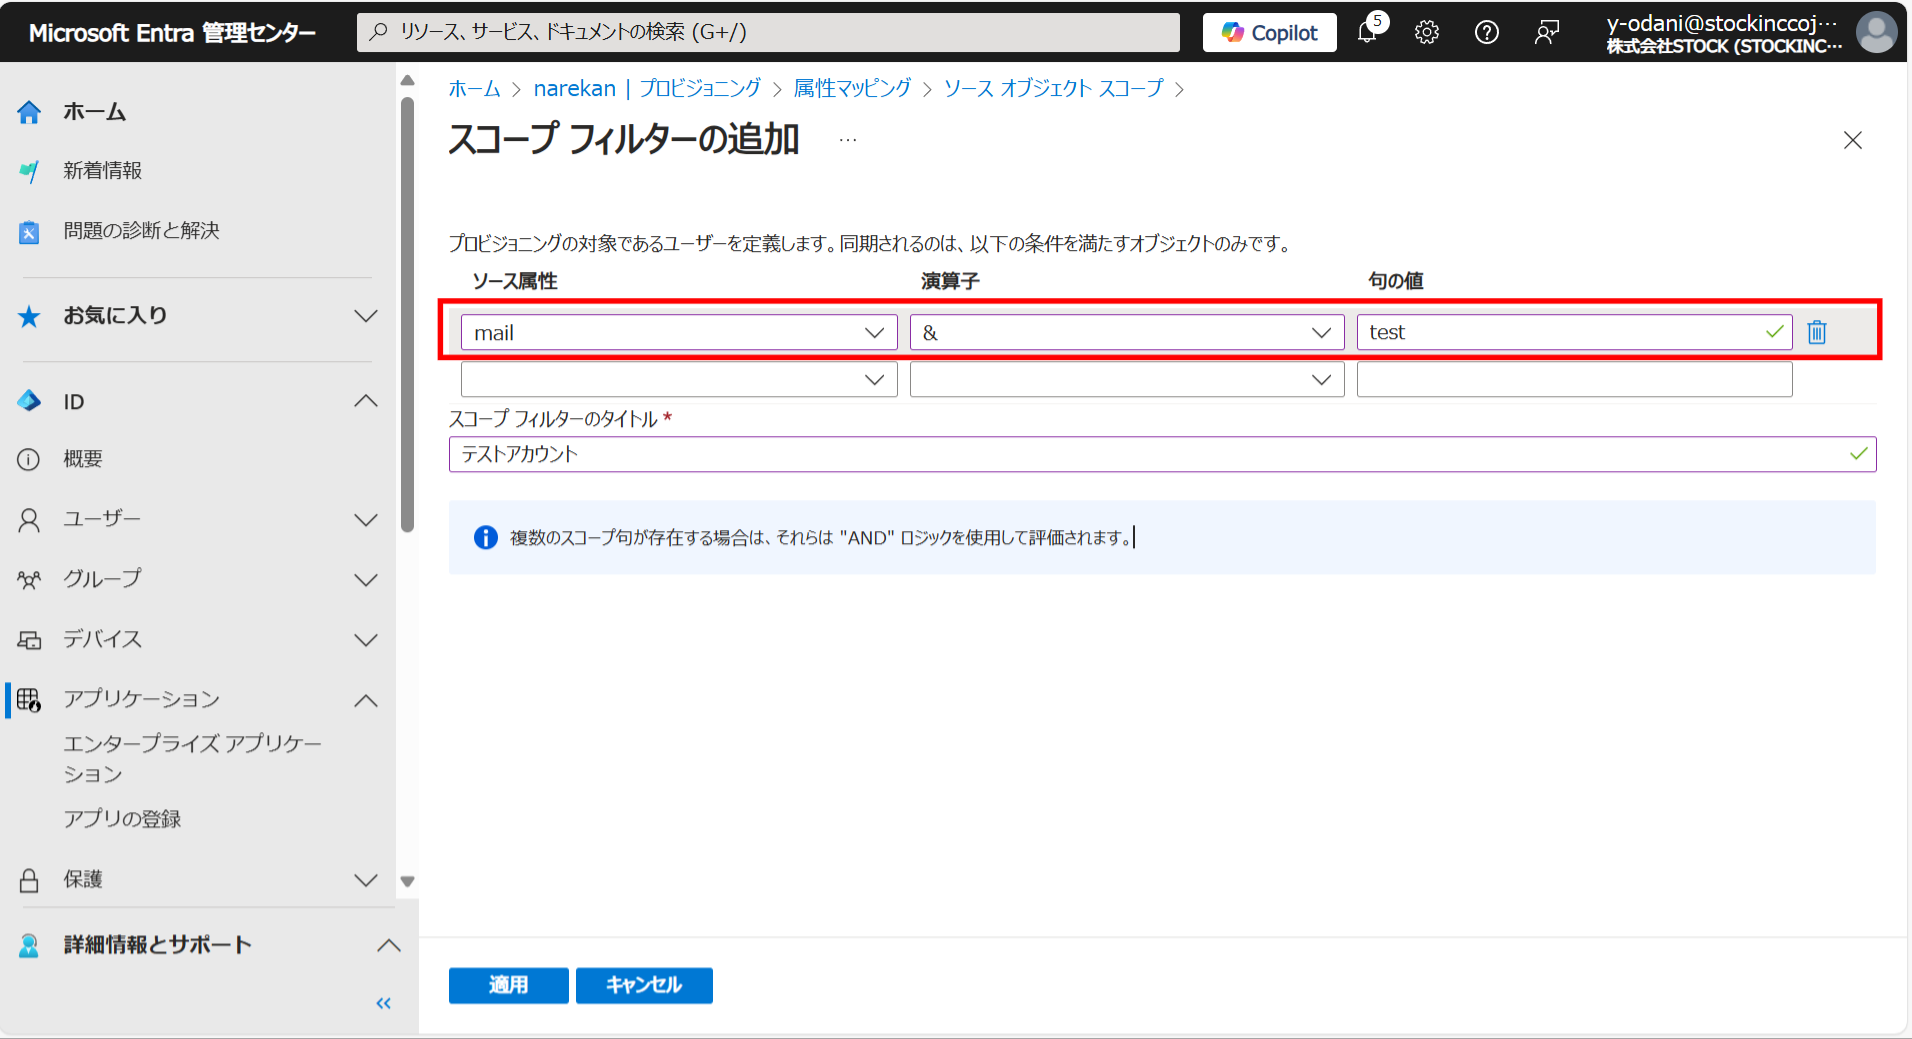Close the スコープ フィルターの追加 panel
Viewport: 1912px width, 1039px height.
coord(1853,140)
